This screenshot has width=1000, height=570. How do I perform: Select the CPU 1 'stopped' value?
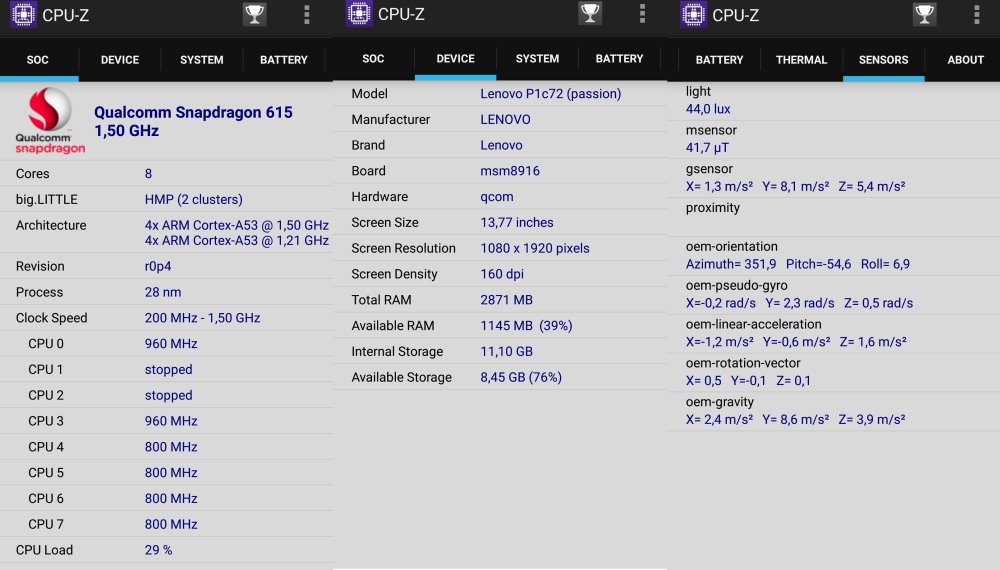(x=168, y=370)
